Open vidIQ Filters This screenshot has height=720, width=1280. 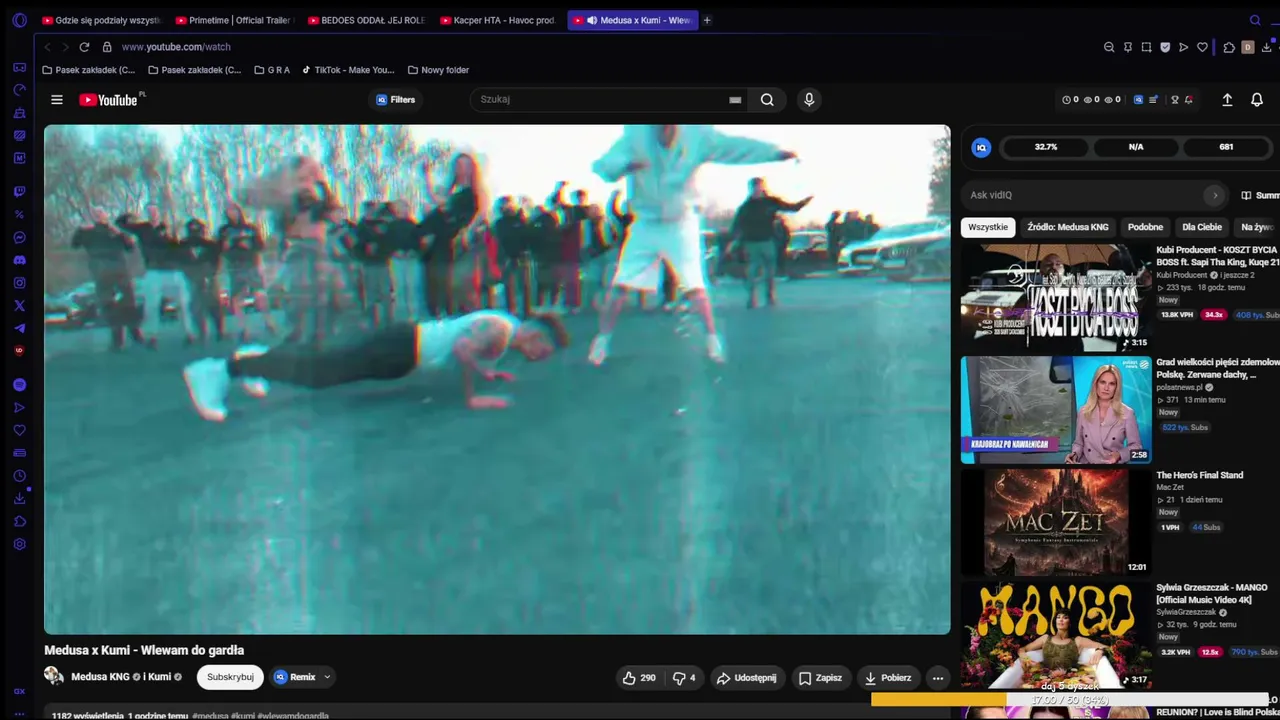(x=396, y=100)
